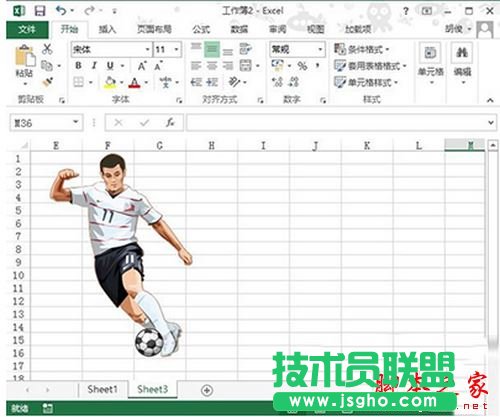The image size is (500, 417).
Task: Apply cell borders icon
Action: coord(78,82)
